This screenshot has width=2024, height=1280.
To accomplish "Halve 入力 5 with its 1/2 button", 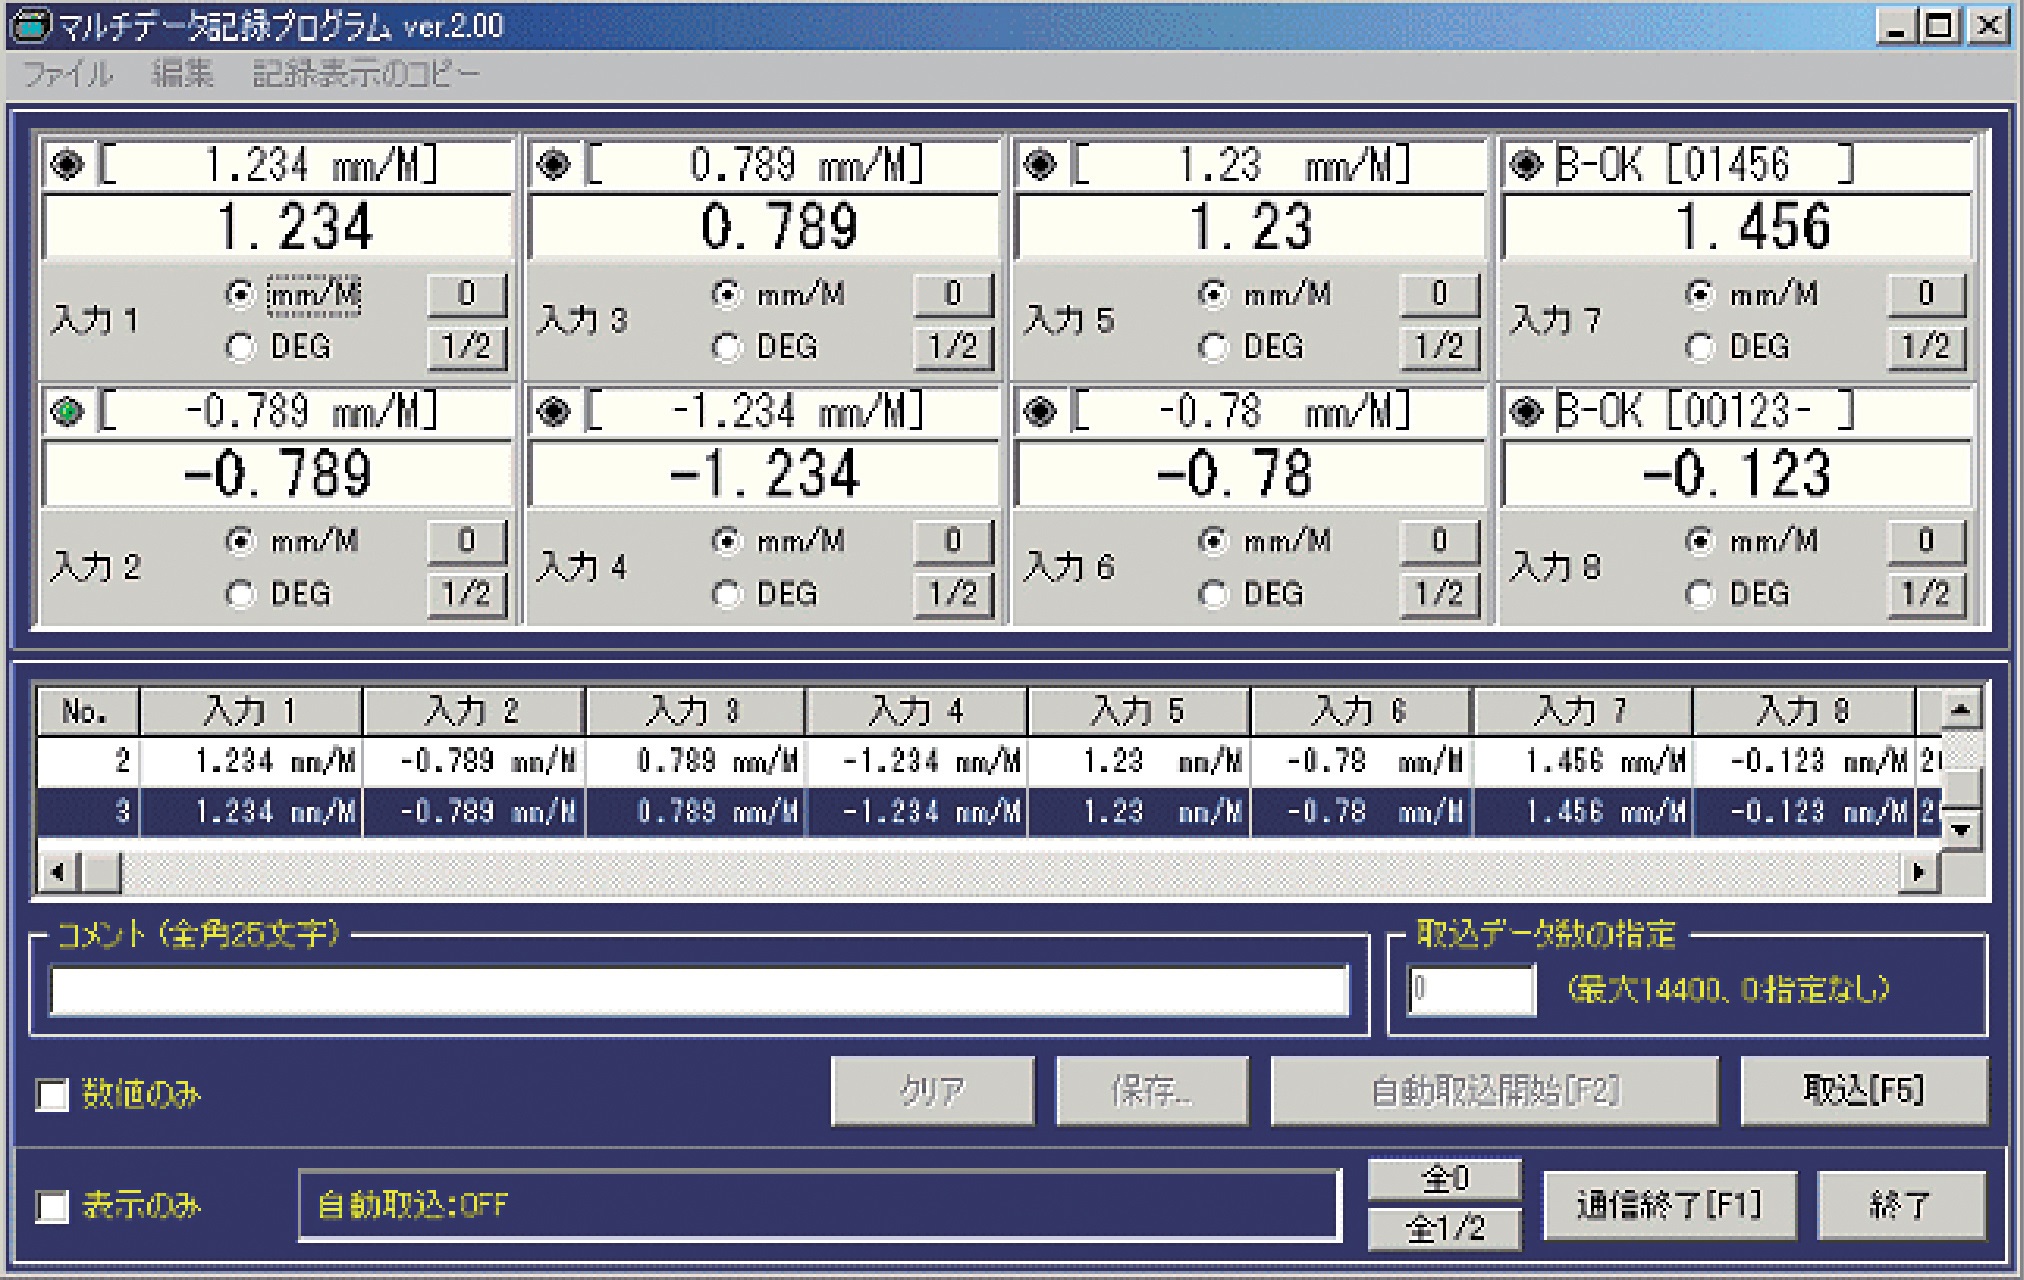I will [1440, 347].
